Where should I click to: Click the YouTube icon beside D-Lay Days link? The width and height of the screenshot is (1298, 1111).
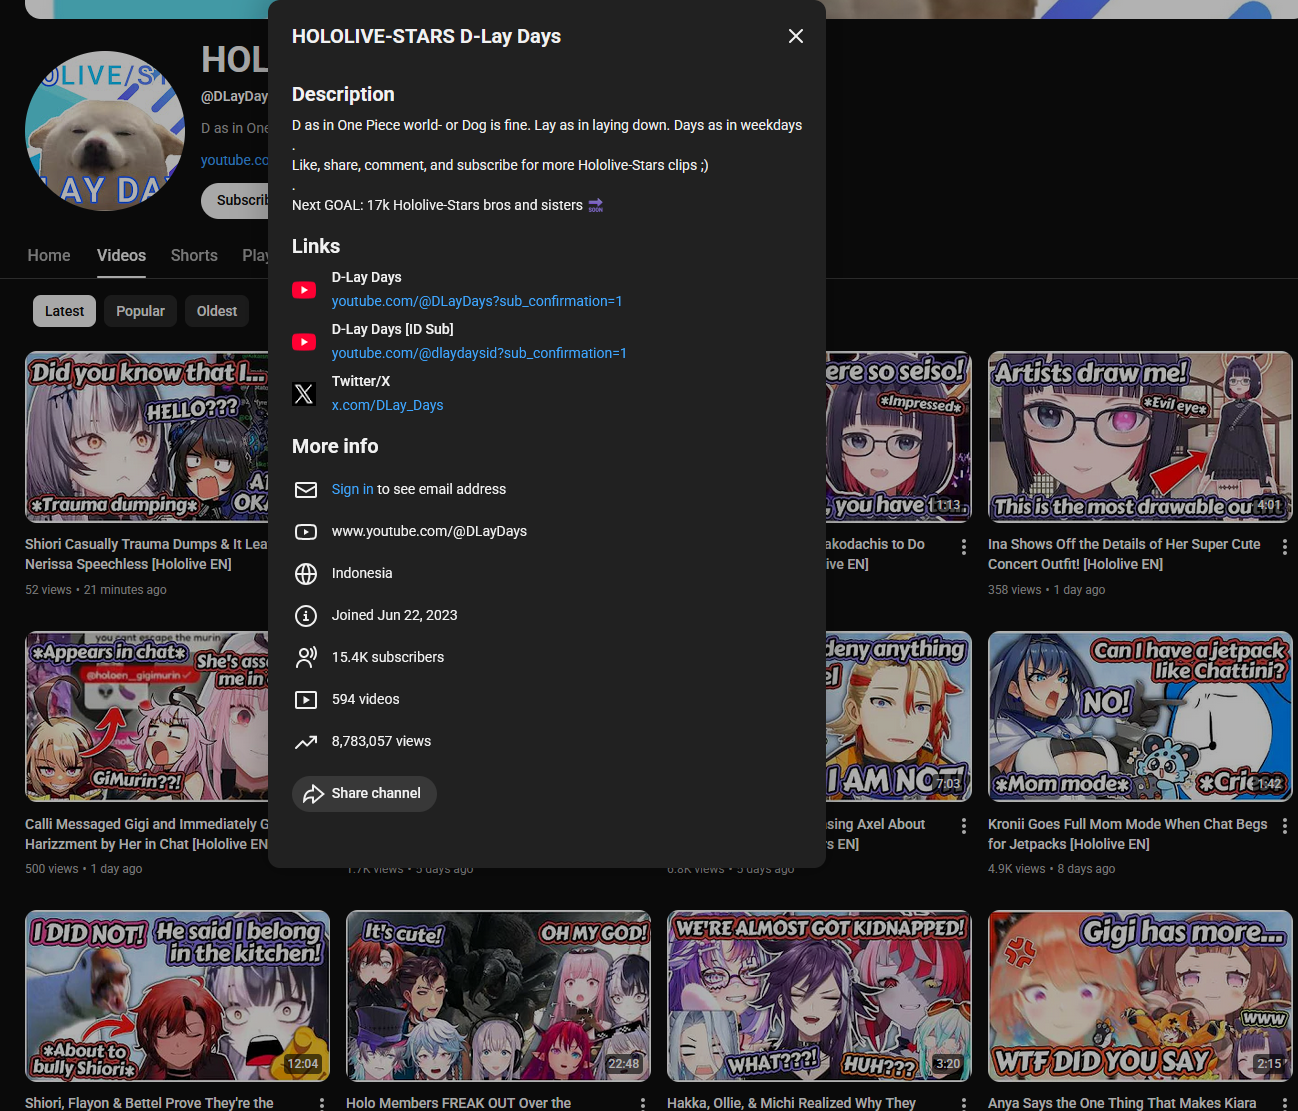(304, 290)
